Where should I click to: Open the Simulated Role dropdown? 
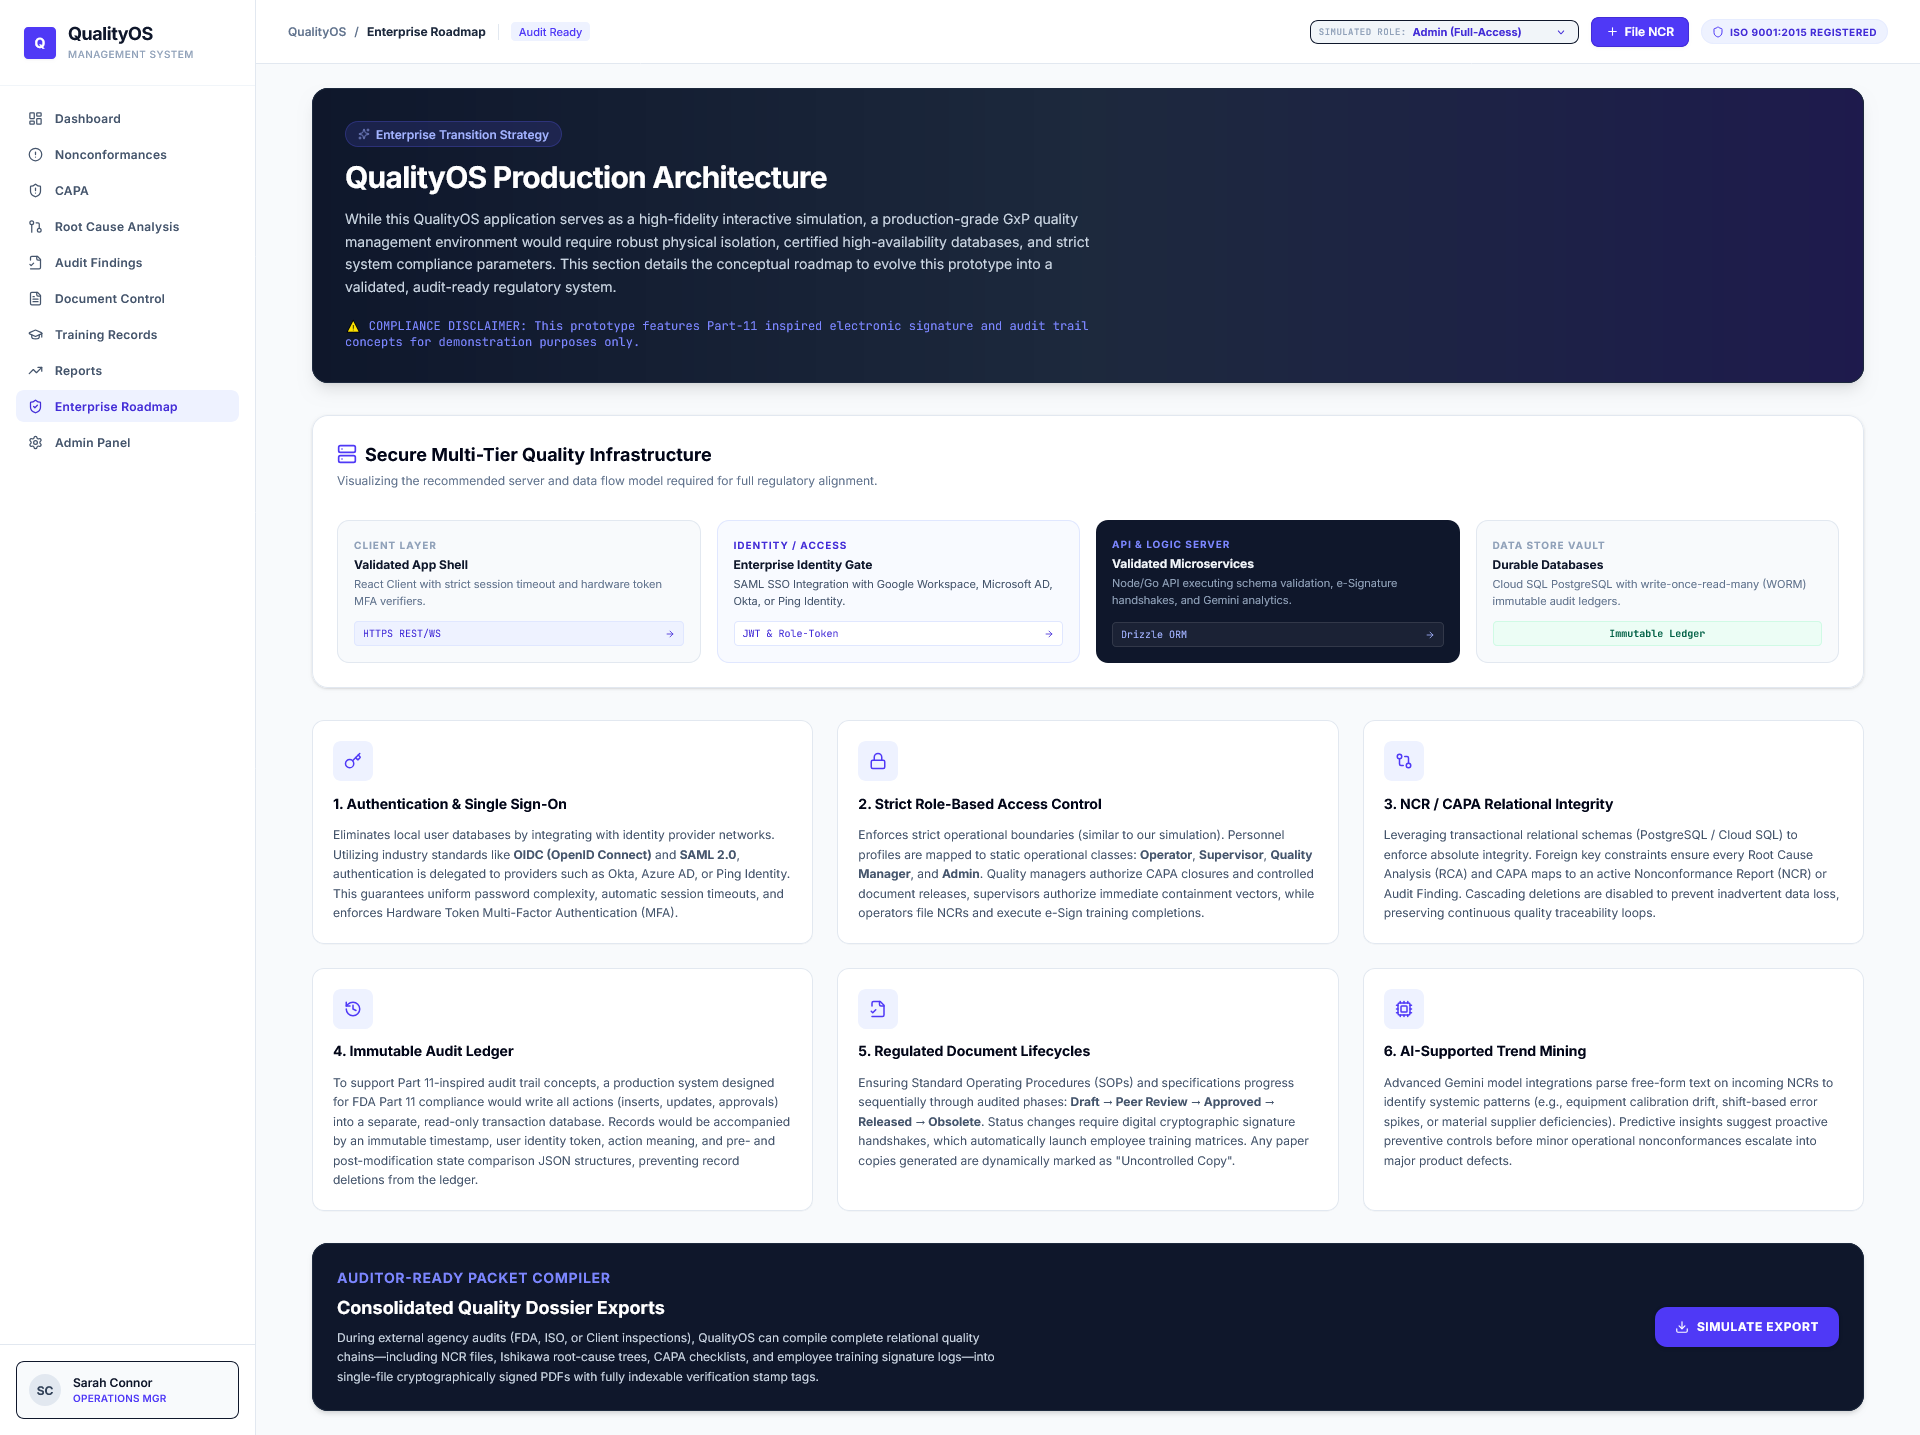coord(1444,32)
